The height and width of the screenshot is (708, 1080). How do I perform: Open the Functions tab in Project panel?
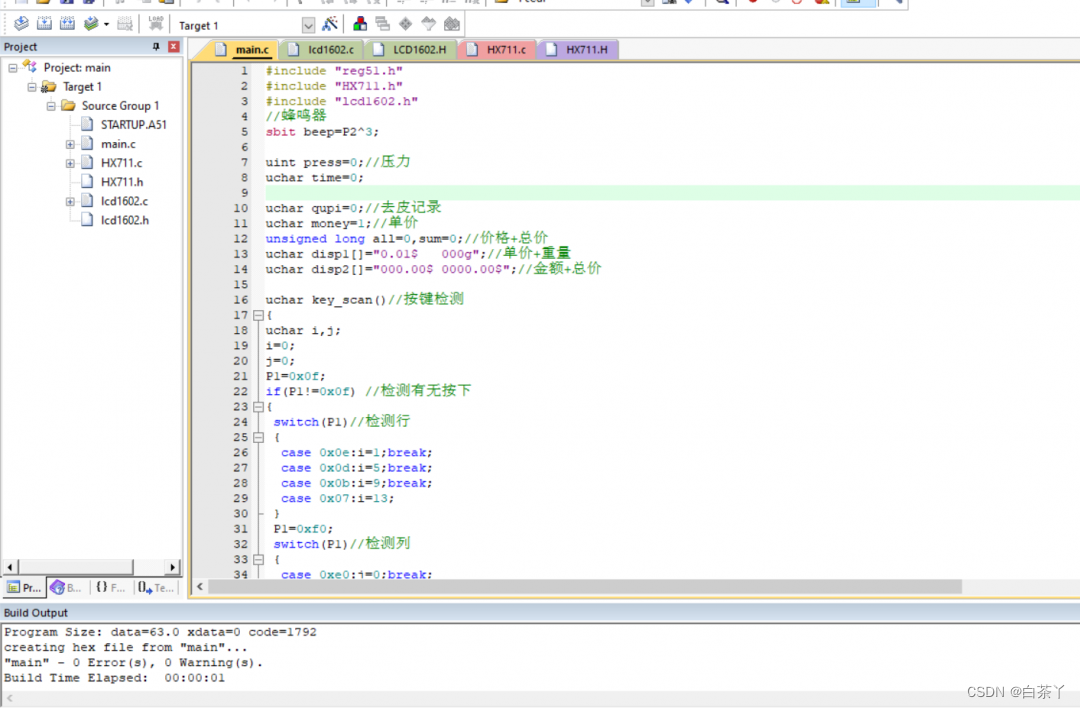pos(111,588)
